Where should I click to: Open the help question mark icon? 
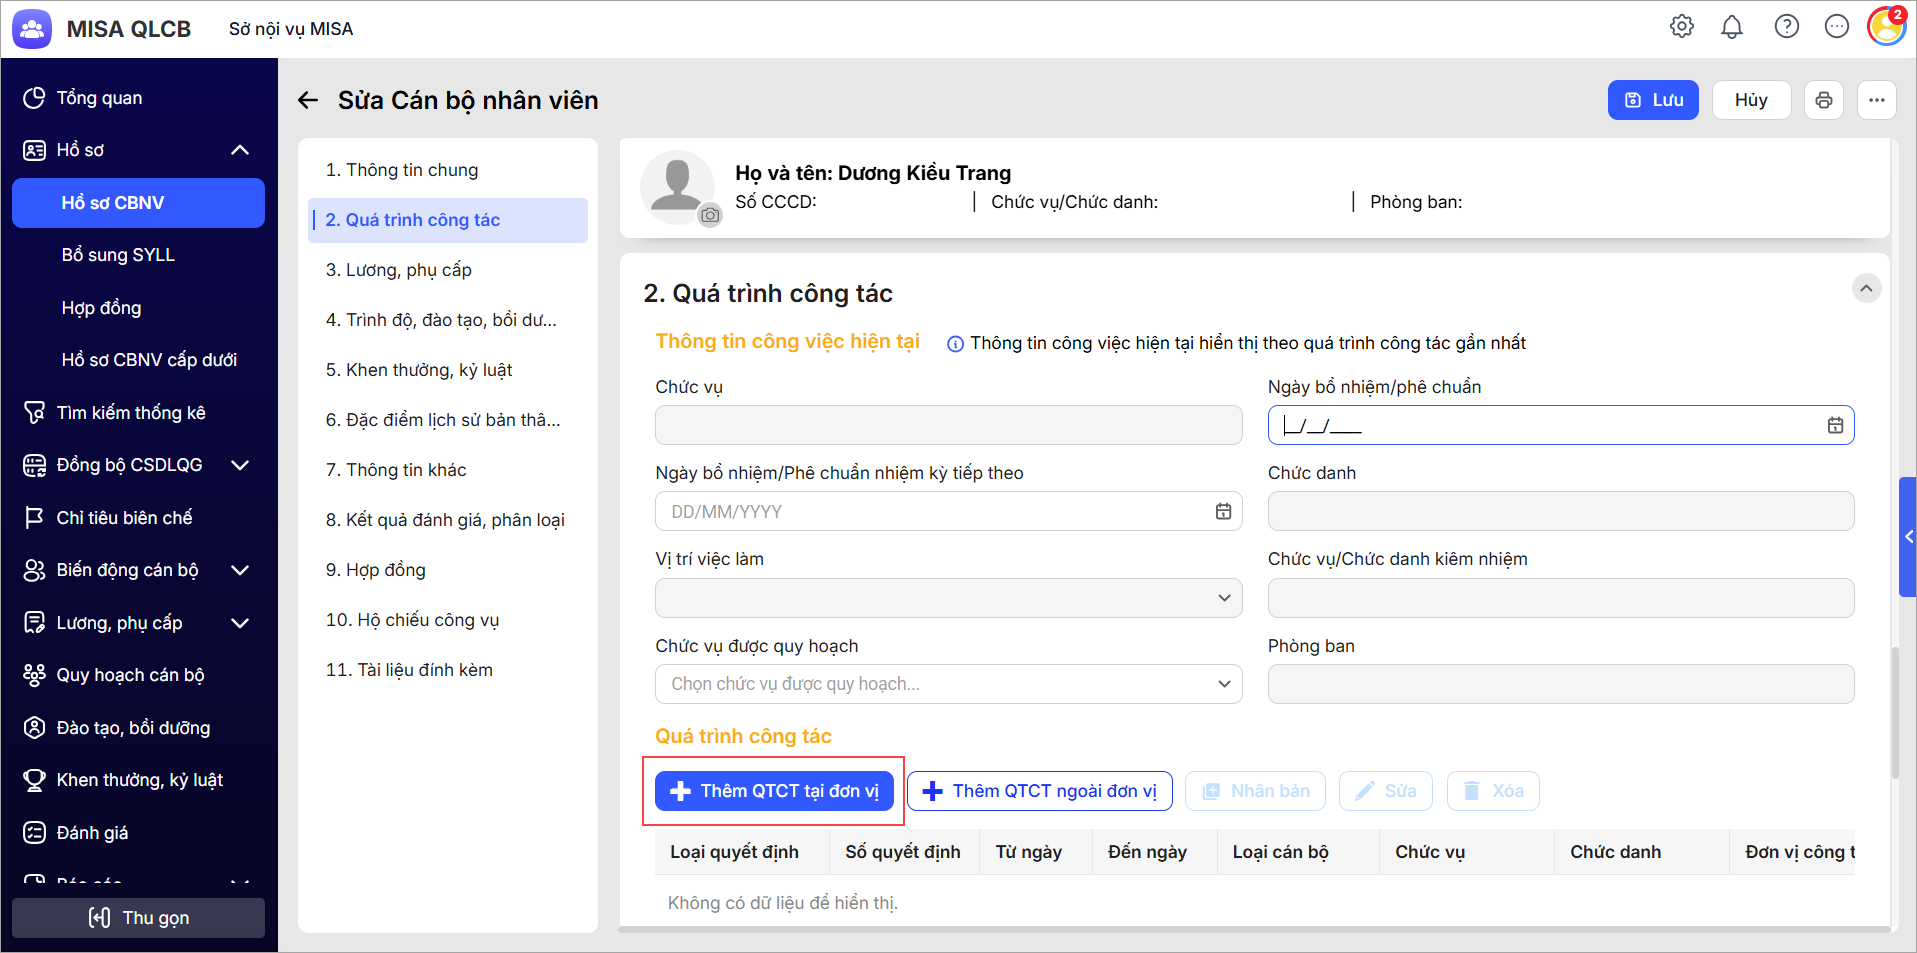click(x=1786, y=27)
